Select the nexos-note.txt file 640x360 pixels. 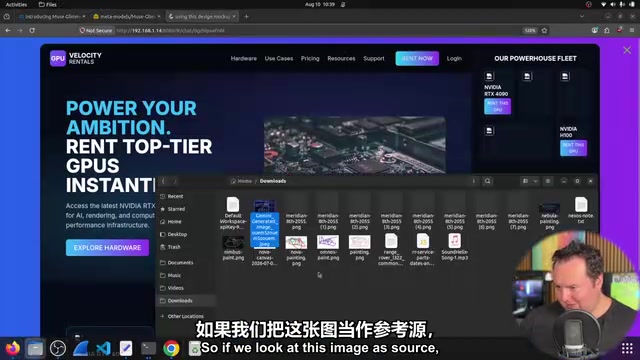coord(581,210)
